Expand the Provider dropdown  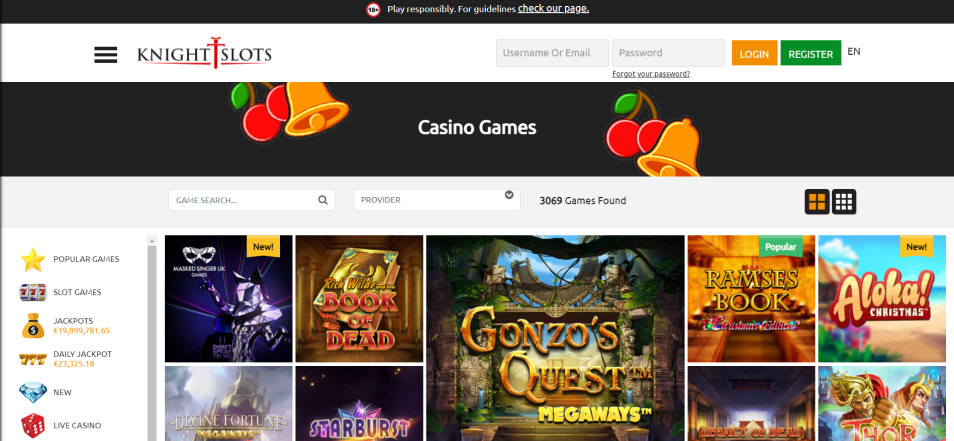coord(437,200)
